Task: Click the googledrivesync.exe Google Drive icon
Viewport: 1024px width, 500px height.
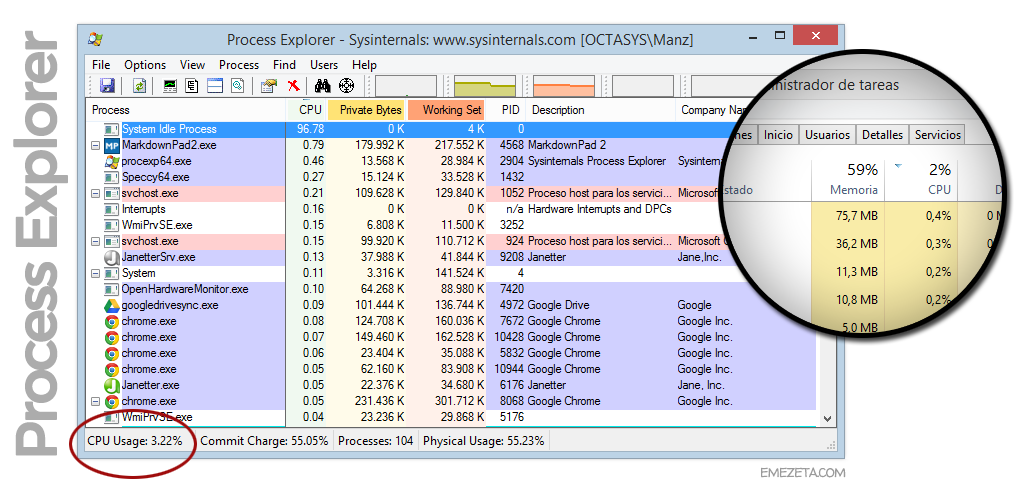Action: 112,305
